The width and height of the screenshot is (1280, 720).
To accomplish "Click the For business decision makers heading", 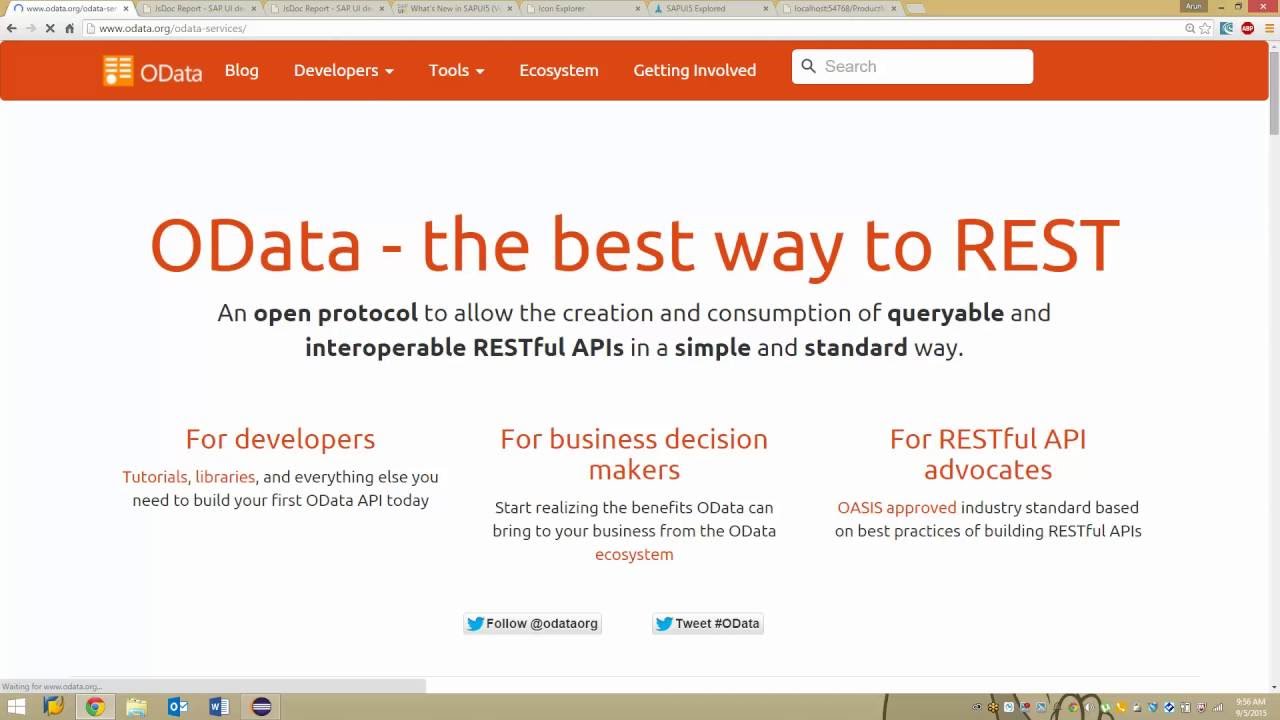I will (634, 454).
